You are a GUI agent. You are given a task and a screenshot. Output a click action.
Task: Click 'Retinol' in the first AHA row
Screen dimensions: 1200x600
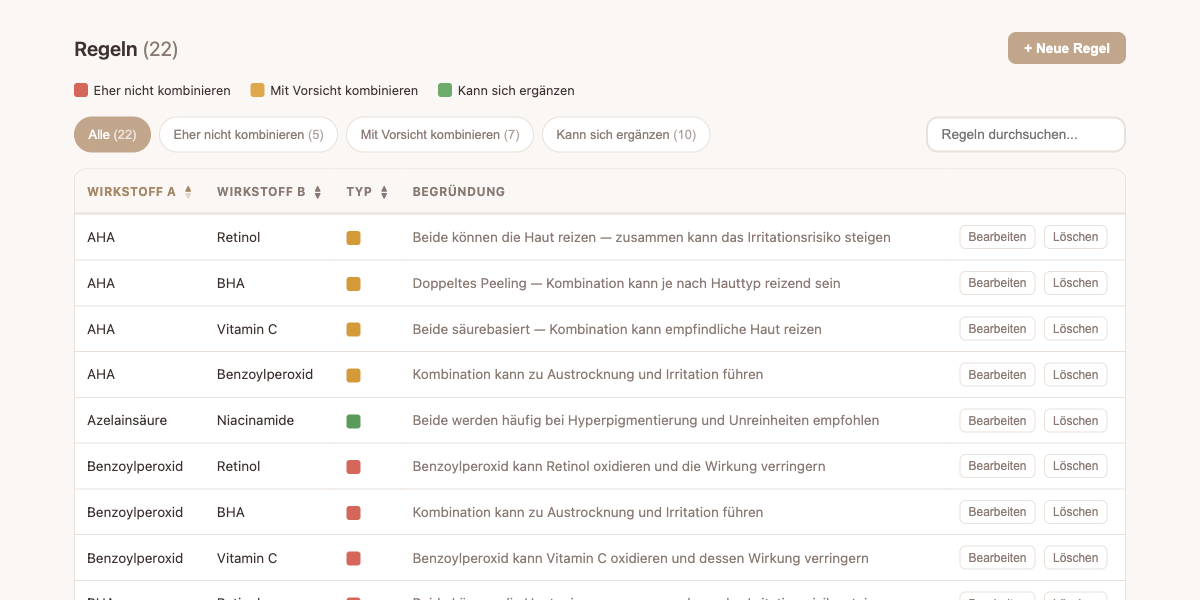pos(238,237)
